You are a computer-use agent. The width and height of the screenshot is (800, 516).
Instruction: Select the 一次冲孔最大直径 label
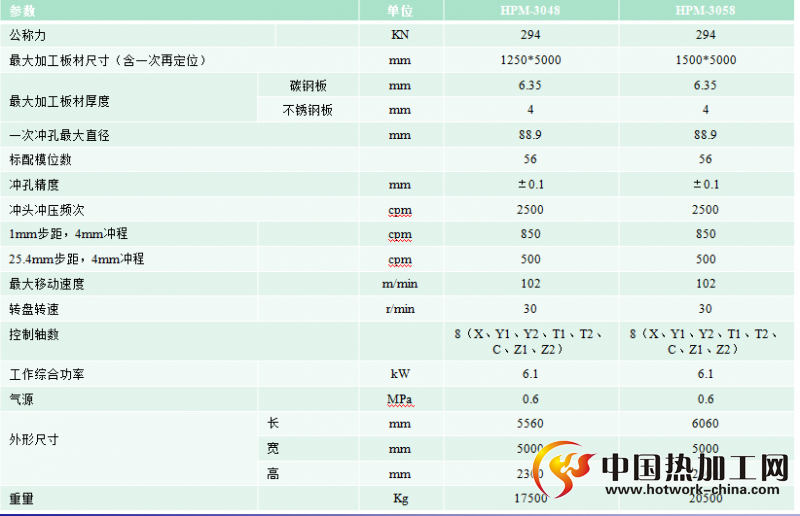tap(59, 135)
